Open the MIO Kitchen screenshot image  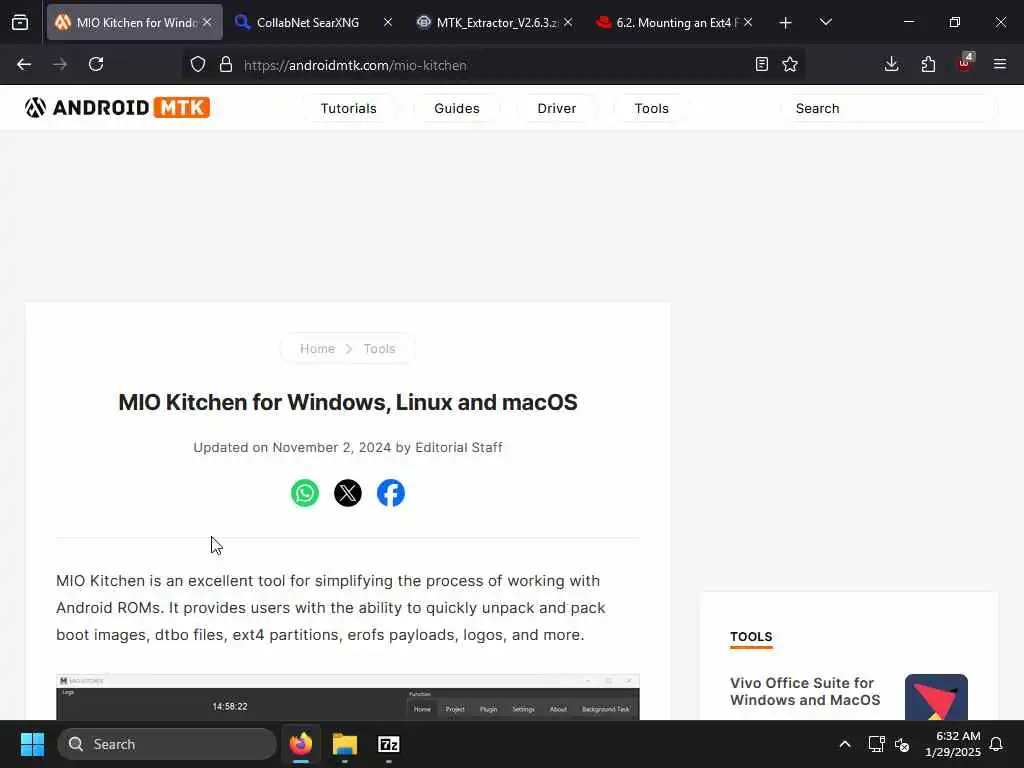347,697
